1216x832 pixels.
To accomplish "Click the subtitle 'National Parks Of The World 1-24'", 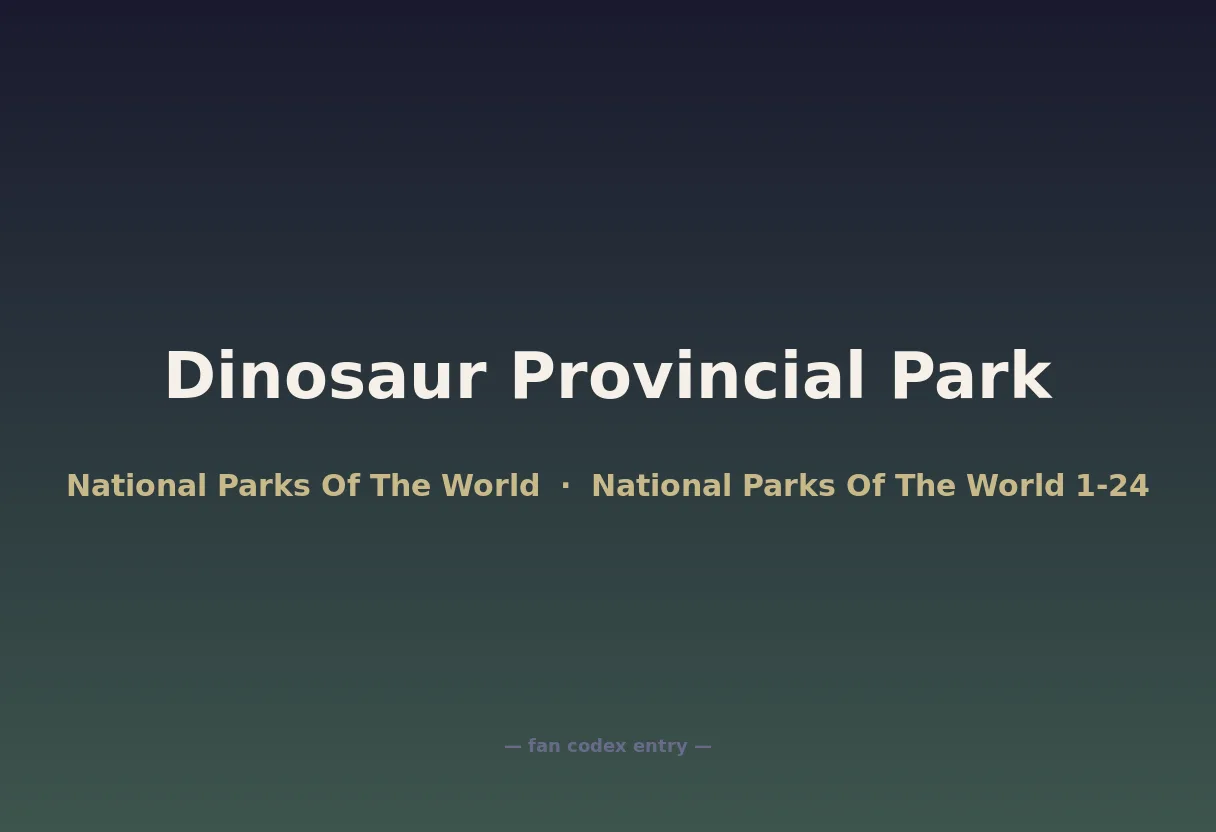I will tap(870, 486).
